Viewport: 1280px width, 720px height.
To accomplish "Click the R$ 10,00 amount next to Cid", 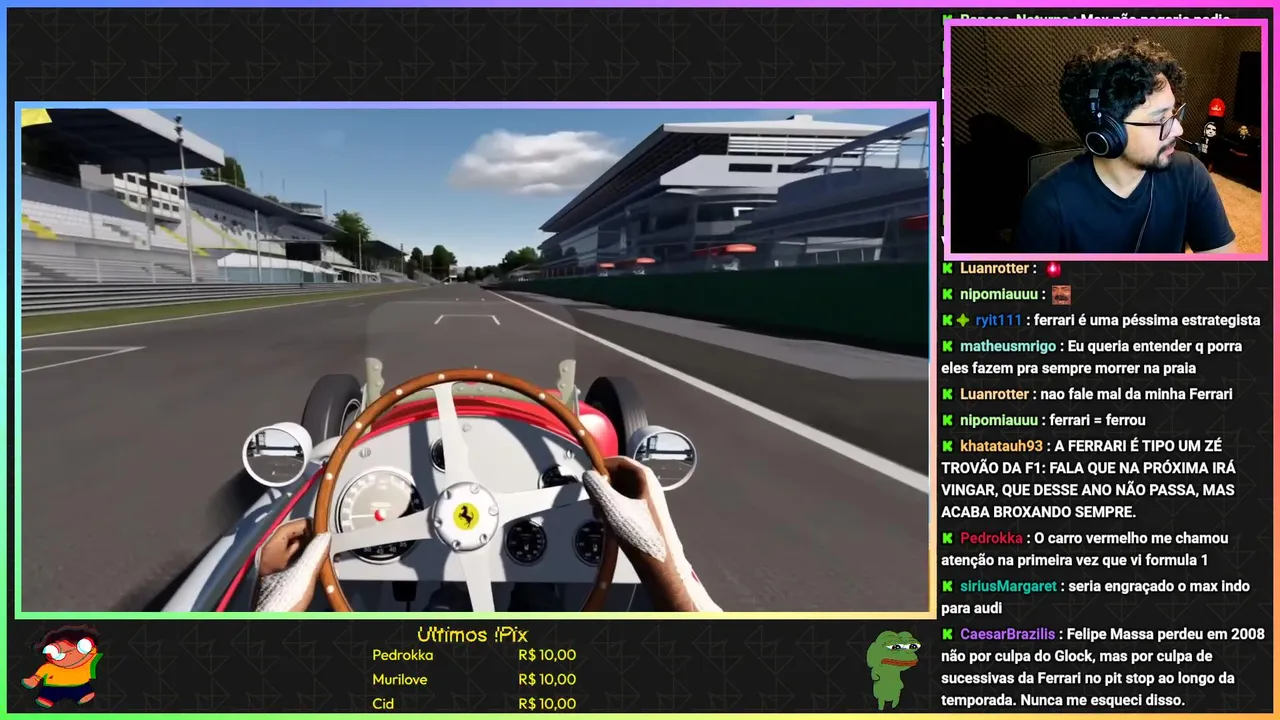I will tap(547, 703).
